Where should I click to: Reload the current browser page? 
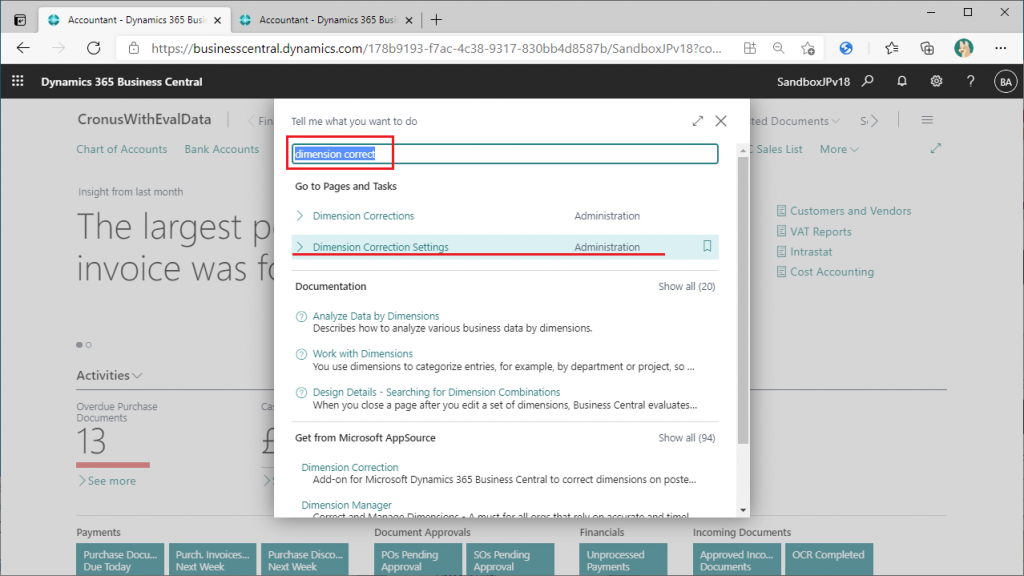(94, 48)
